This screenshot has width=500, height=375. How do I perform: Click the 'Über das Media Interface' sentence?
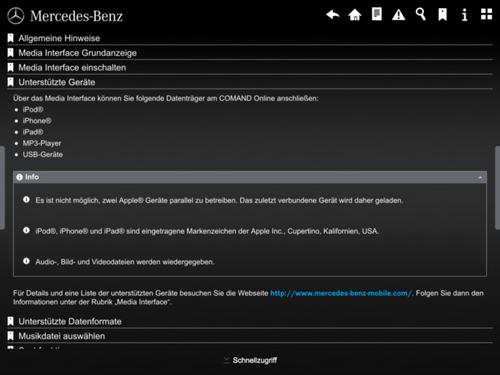tap(166, 99)
